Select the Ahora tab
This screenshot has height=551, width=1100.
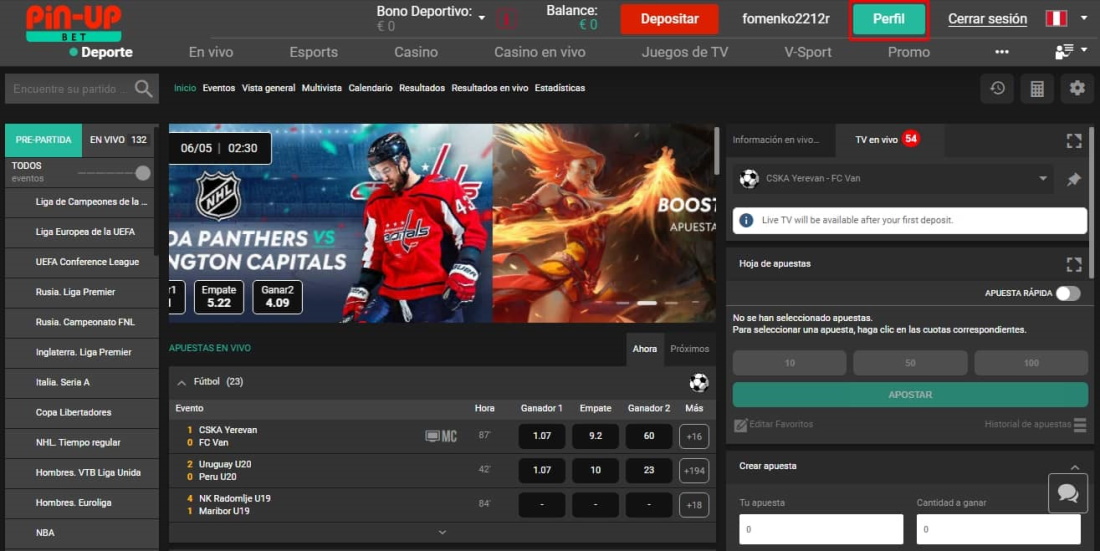645,349
